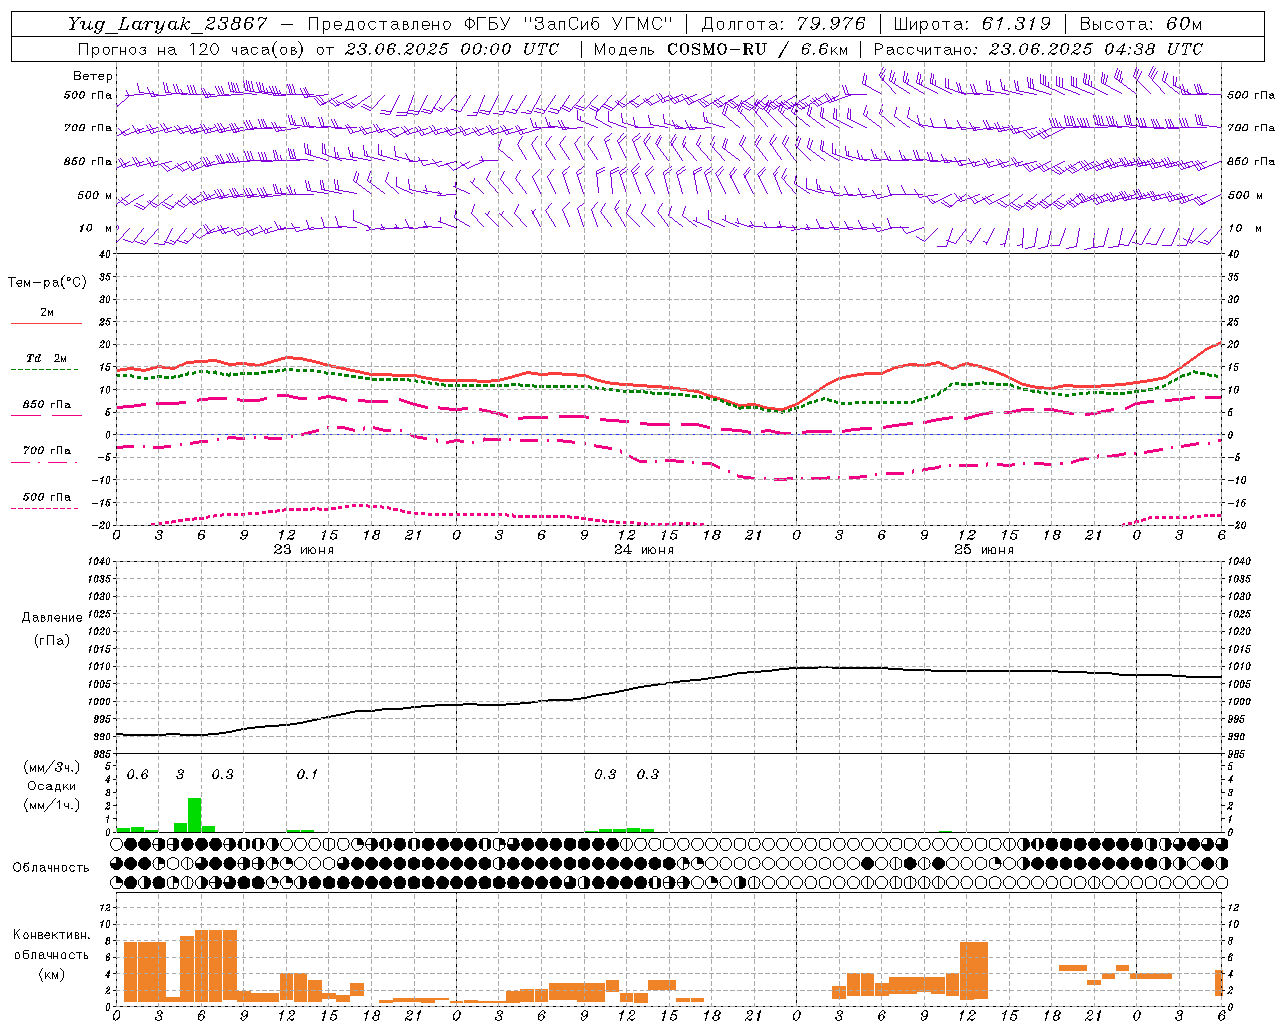
Task: Click the Тем-ра(°C) axis title
Action: click(47, 283)
